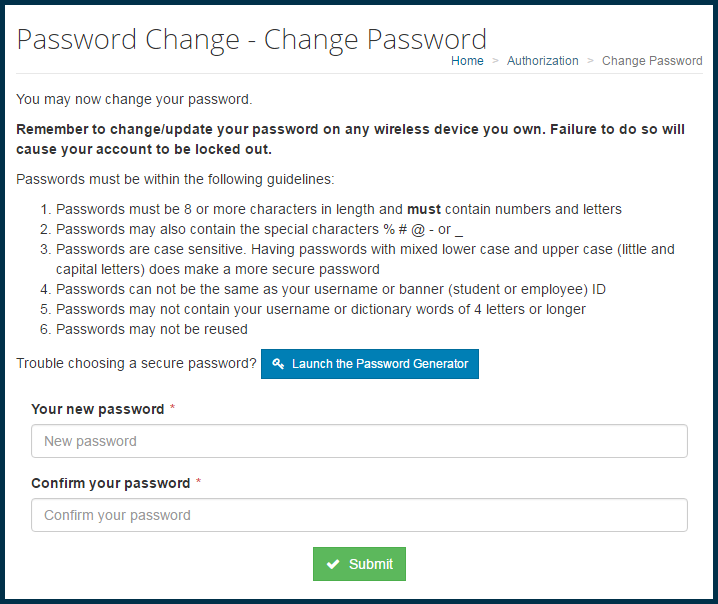Click the bold wireless device warning text
The width and height of the screenshot is (718, 604).
[x=350, y=139]
